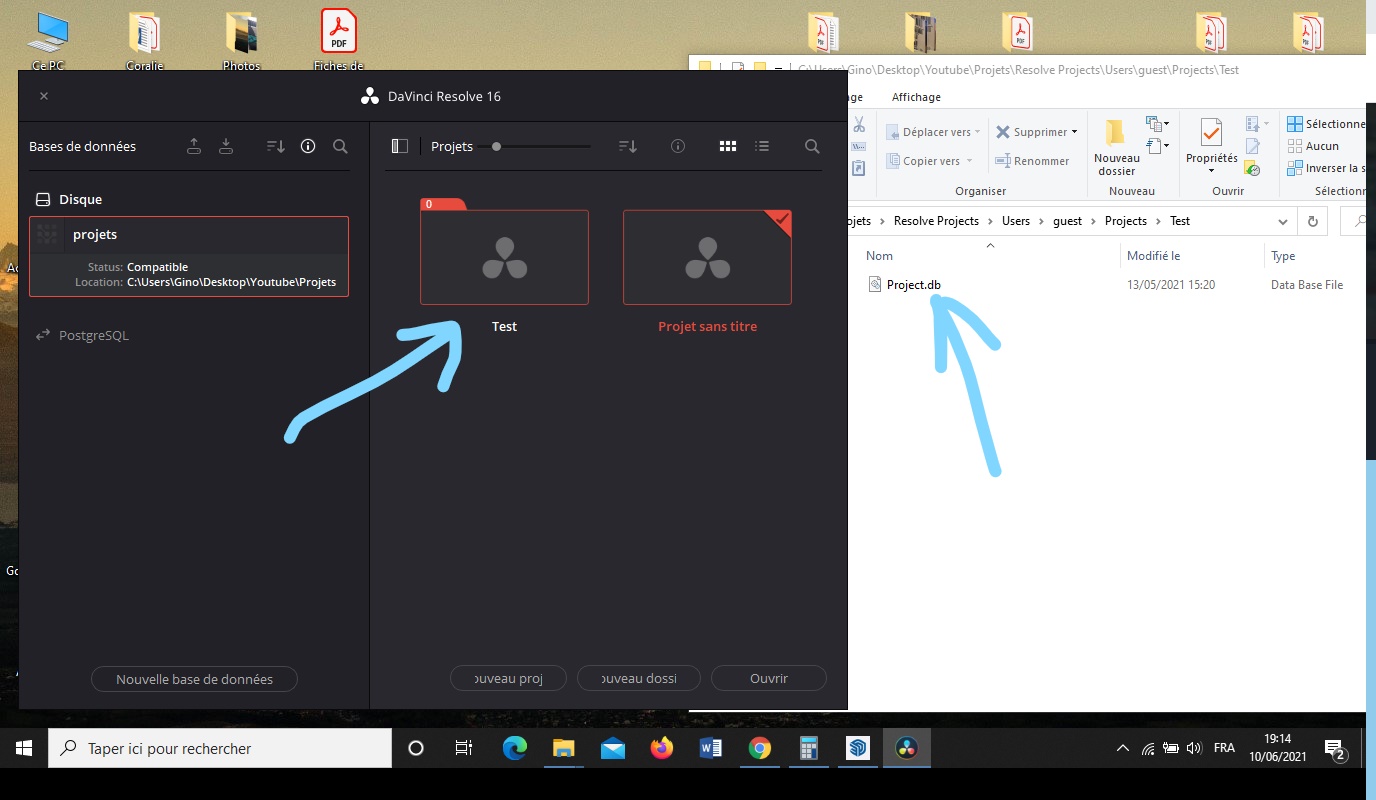Click the Windows Start button

[24, 748]
